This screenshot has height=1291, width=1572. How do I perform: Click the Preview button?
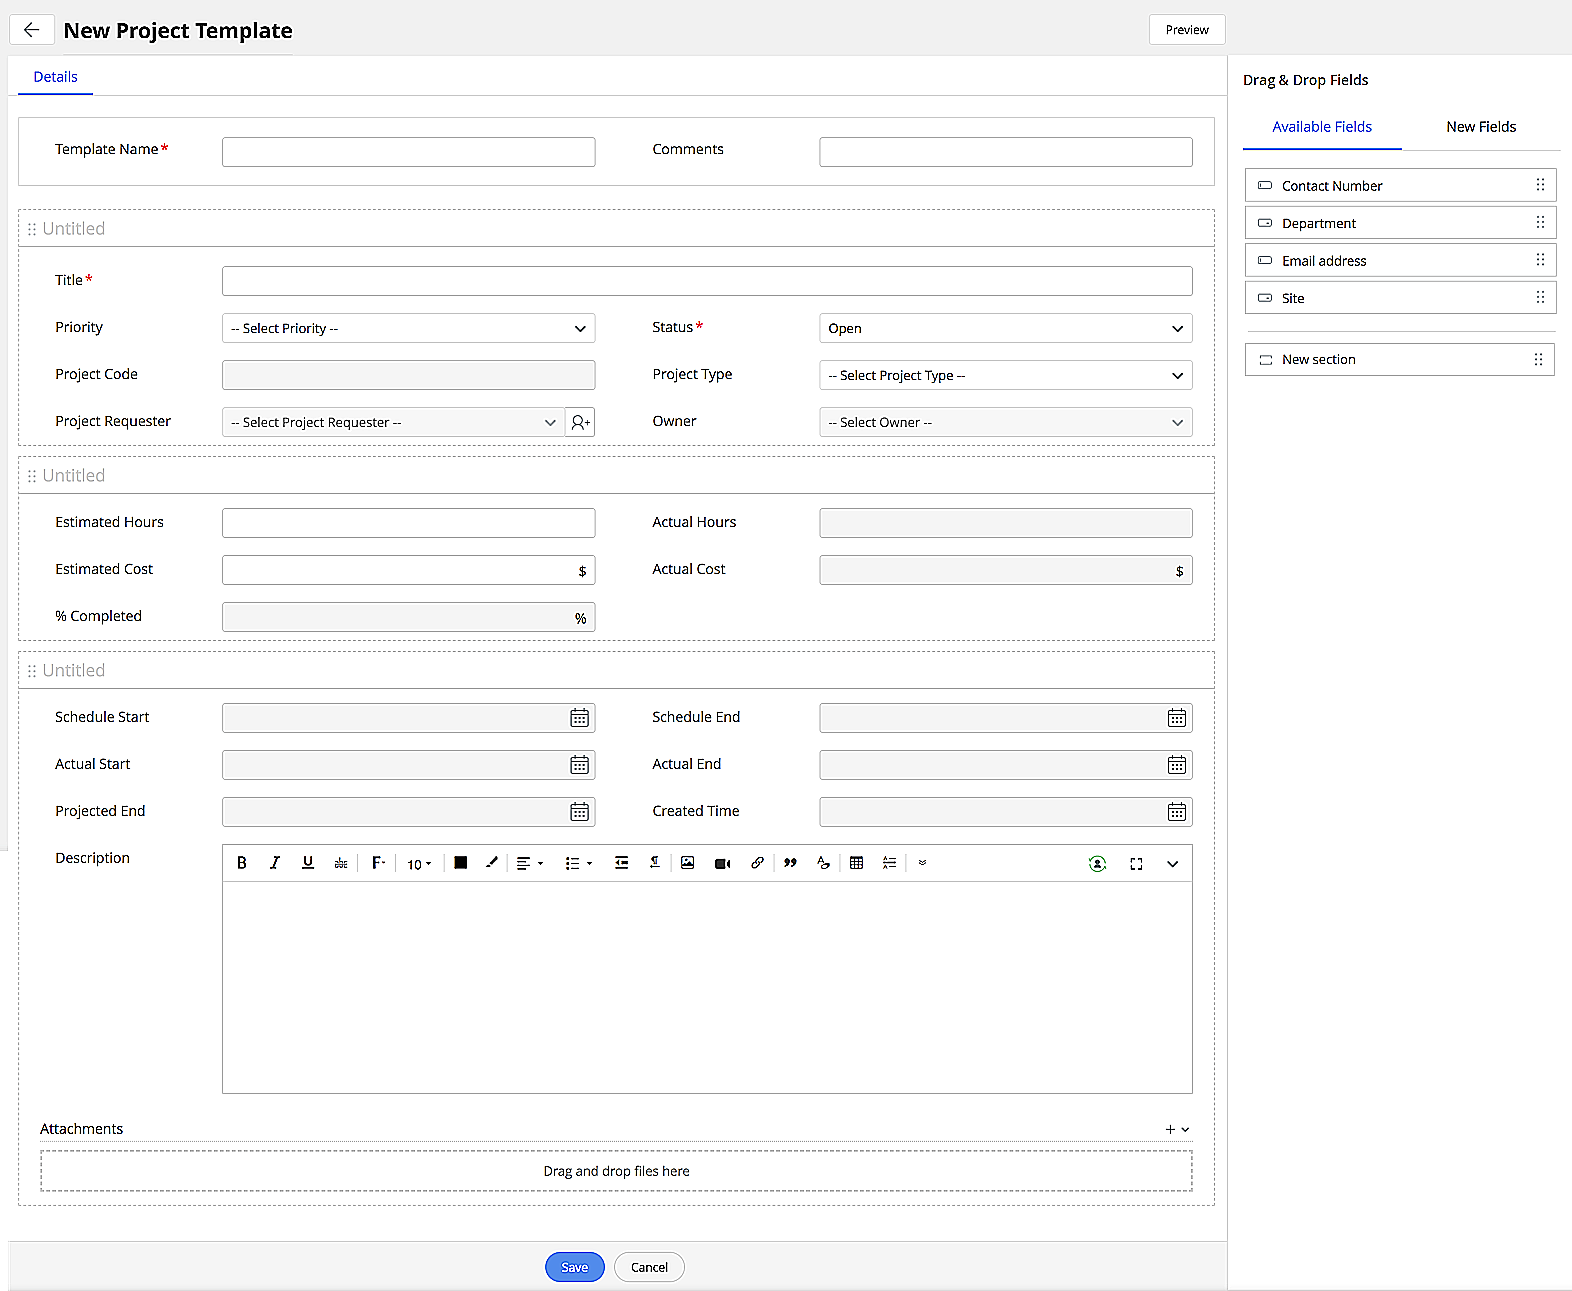[1187, 30]
